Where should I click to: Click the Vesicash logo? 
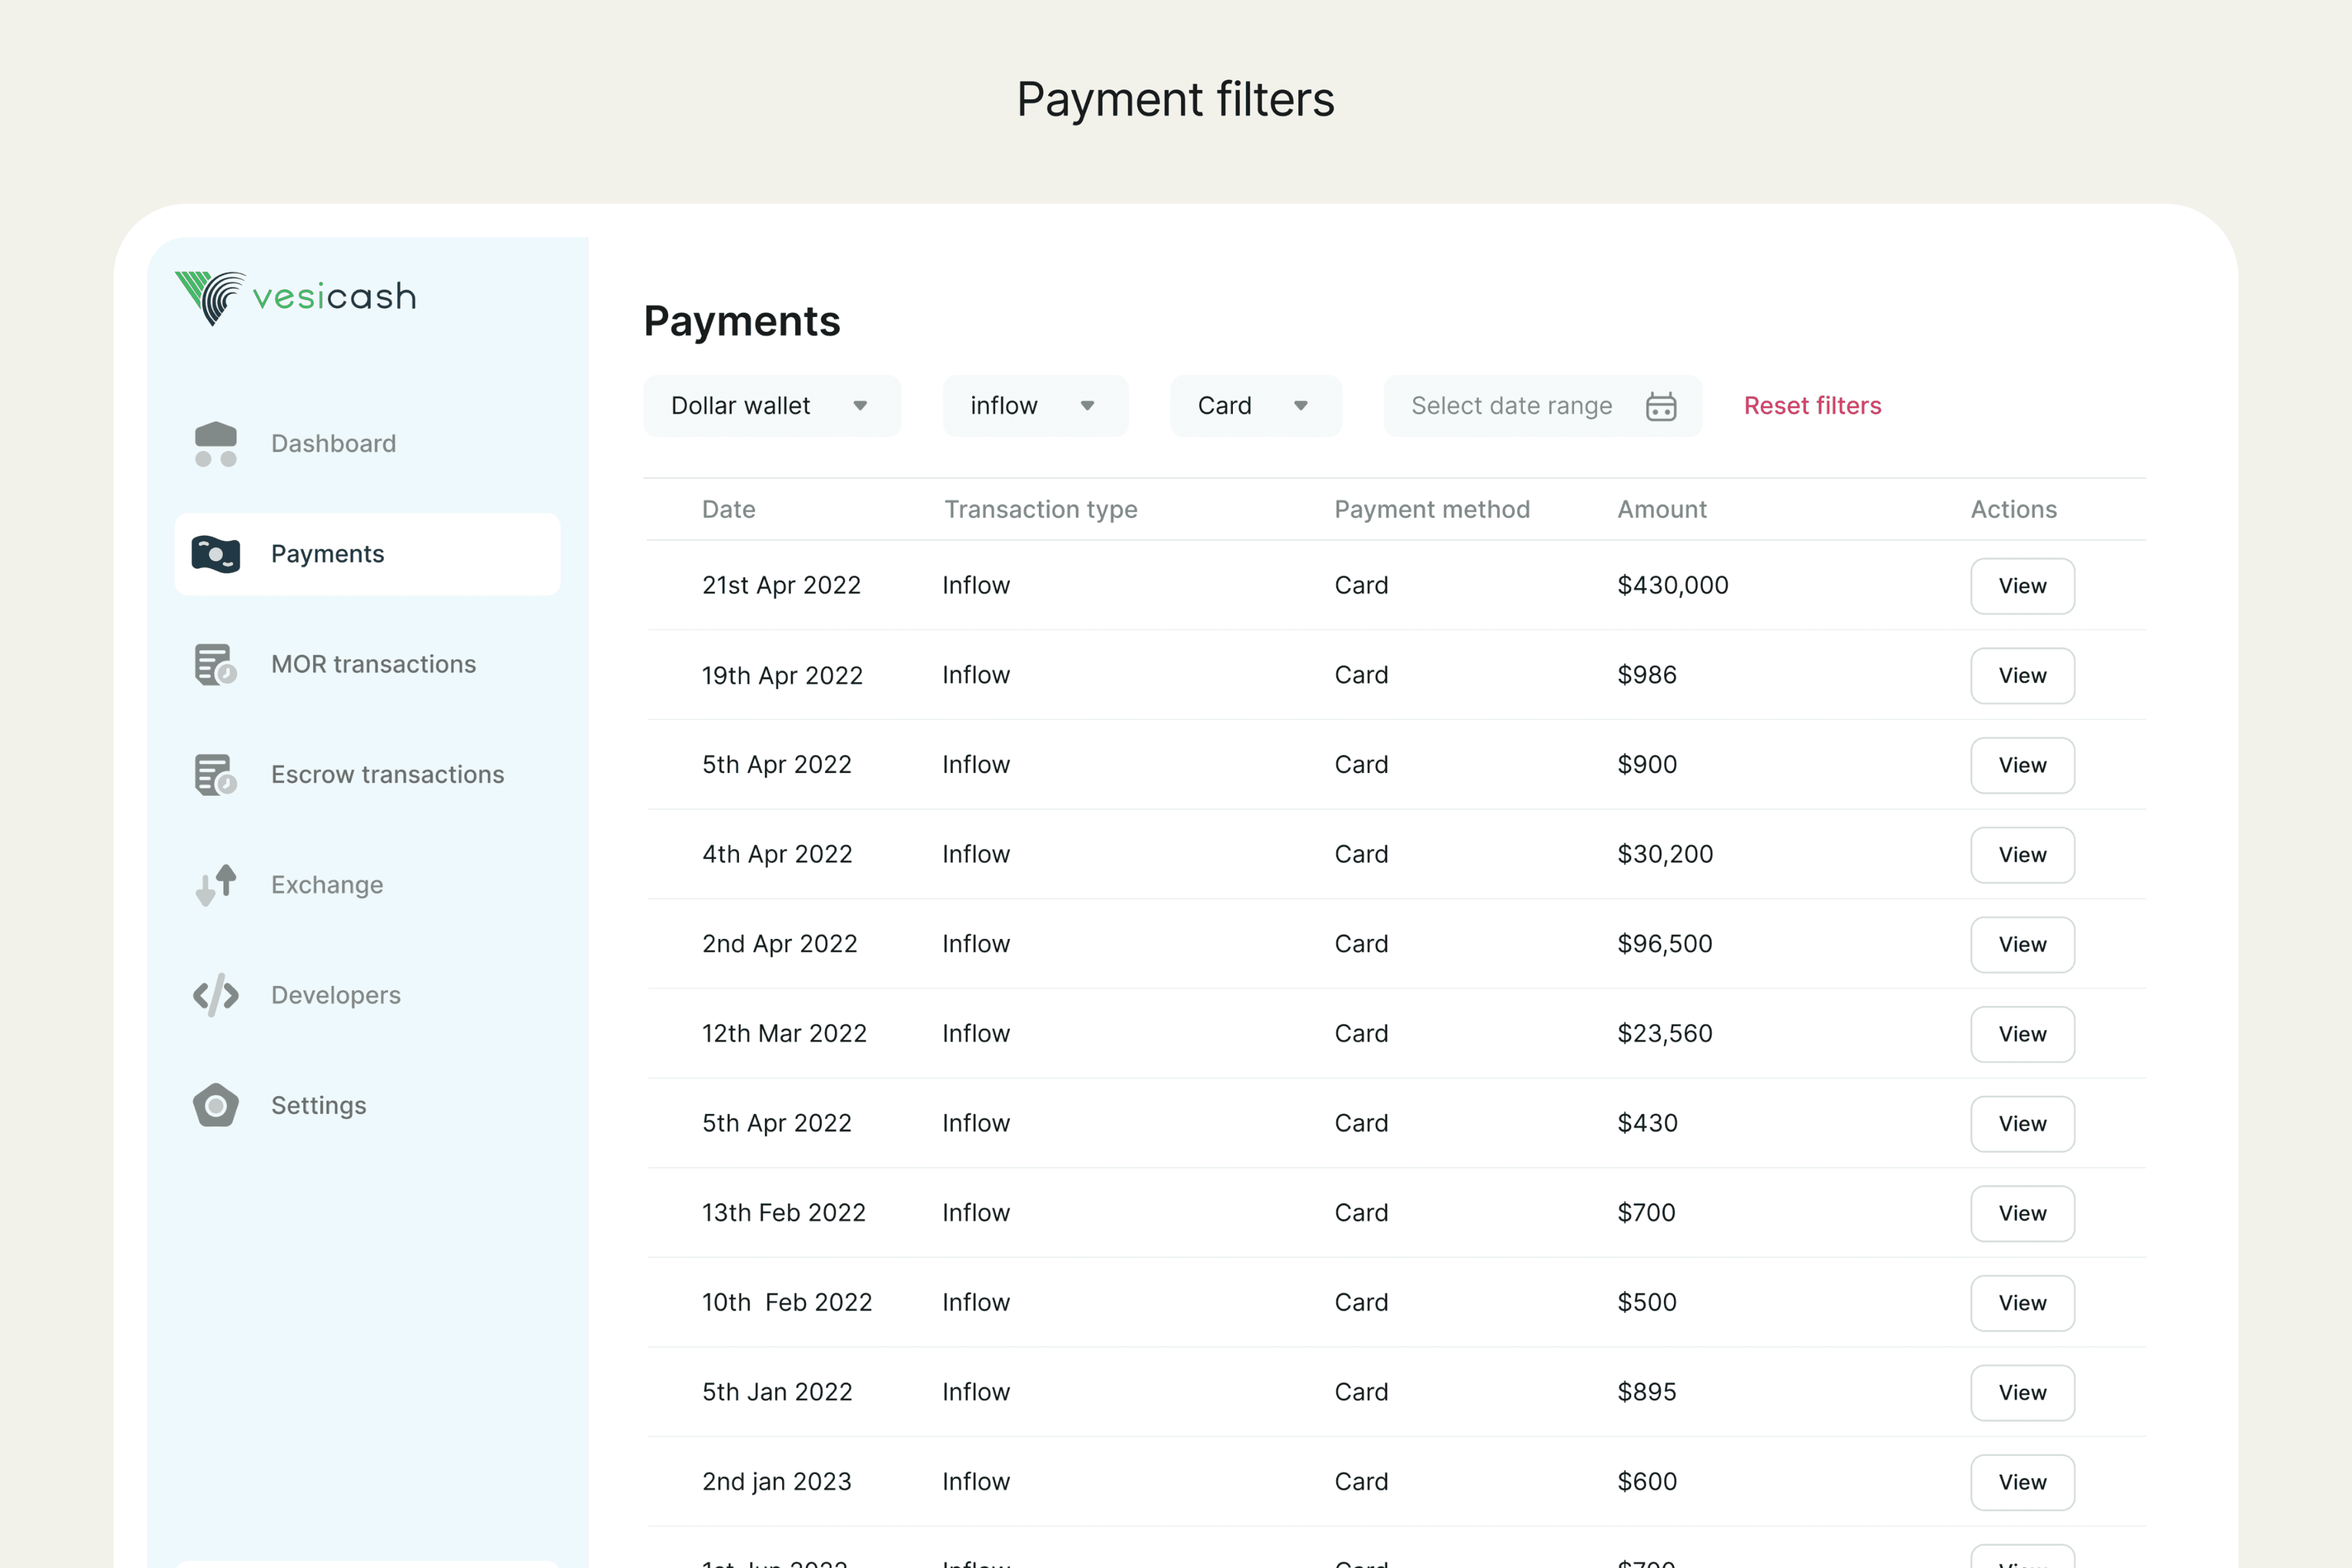point(295,297)
